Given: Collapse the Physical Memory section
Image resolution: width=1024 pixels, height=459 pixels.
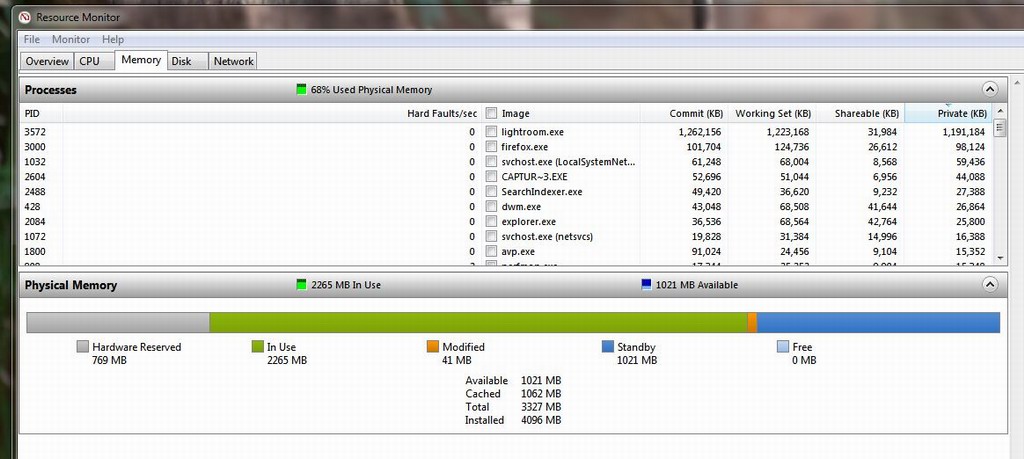Looking at the screenshot, I should (990, 284).
